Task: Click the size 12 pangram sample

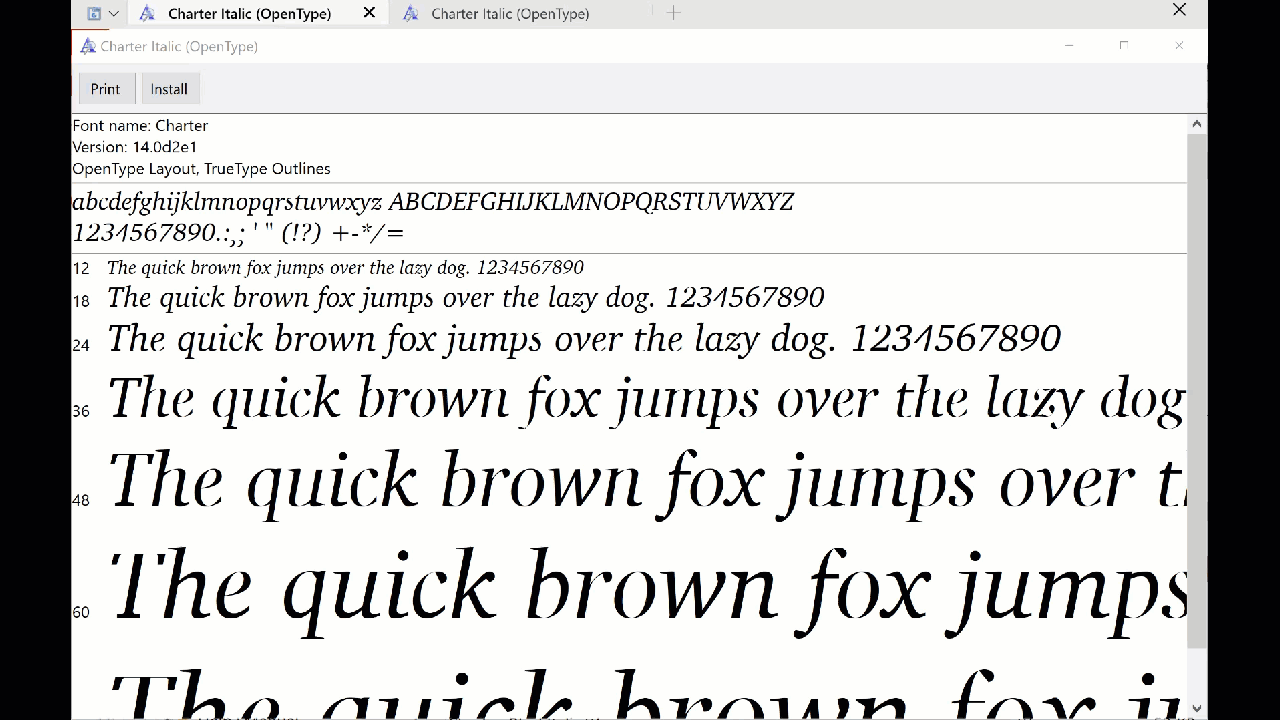Action: [345, 268]
